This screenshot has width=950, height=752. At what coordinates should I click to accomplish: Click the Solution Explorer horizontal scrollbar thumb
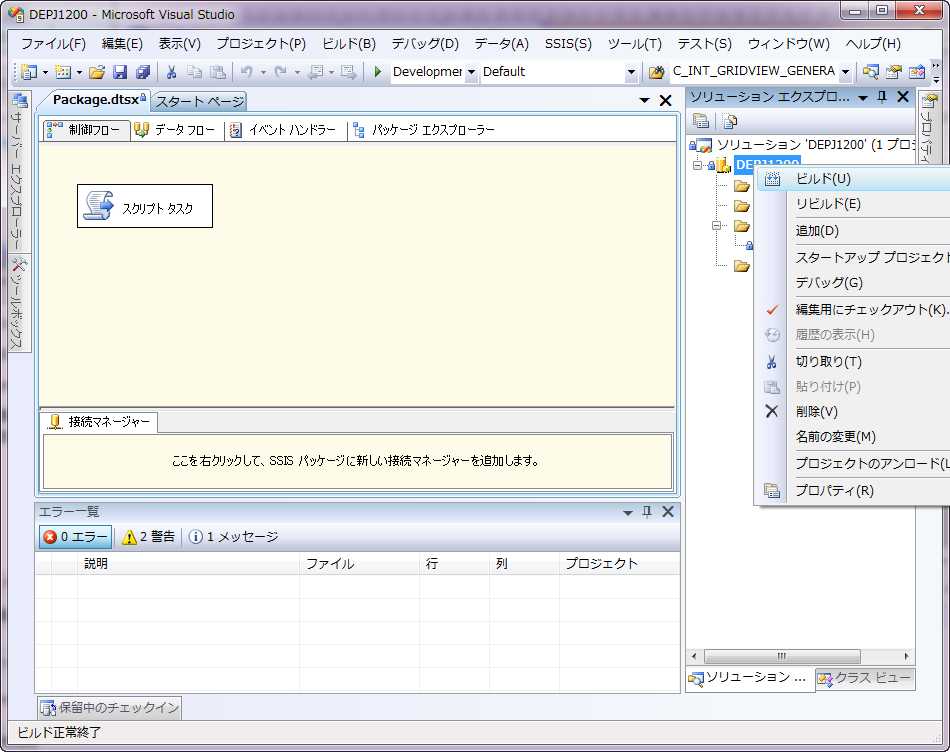(782, 656)
